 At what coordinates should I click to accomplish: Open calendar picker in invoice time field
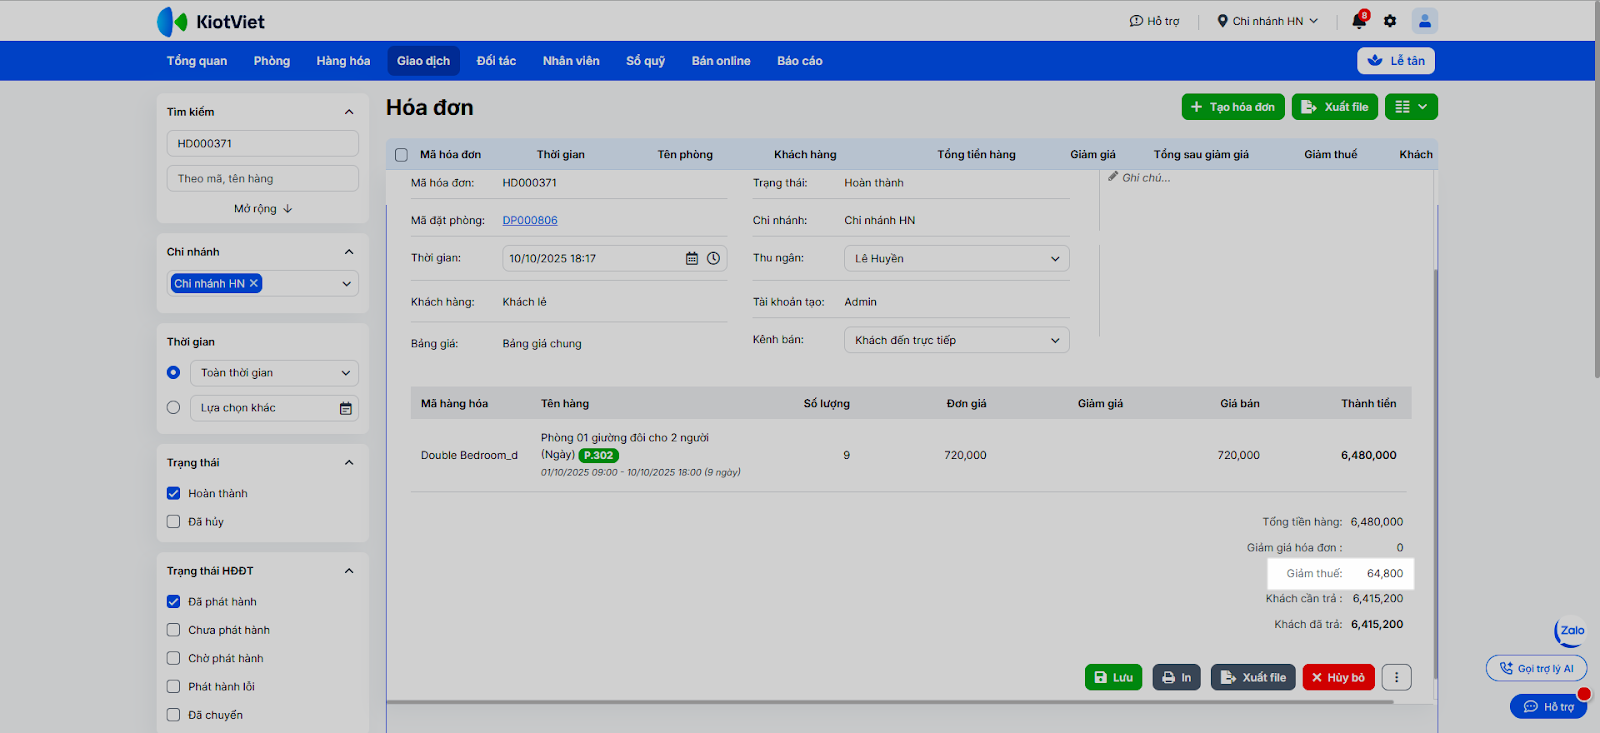(x=691, y=259)
